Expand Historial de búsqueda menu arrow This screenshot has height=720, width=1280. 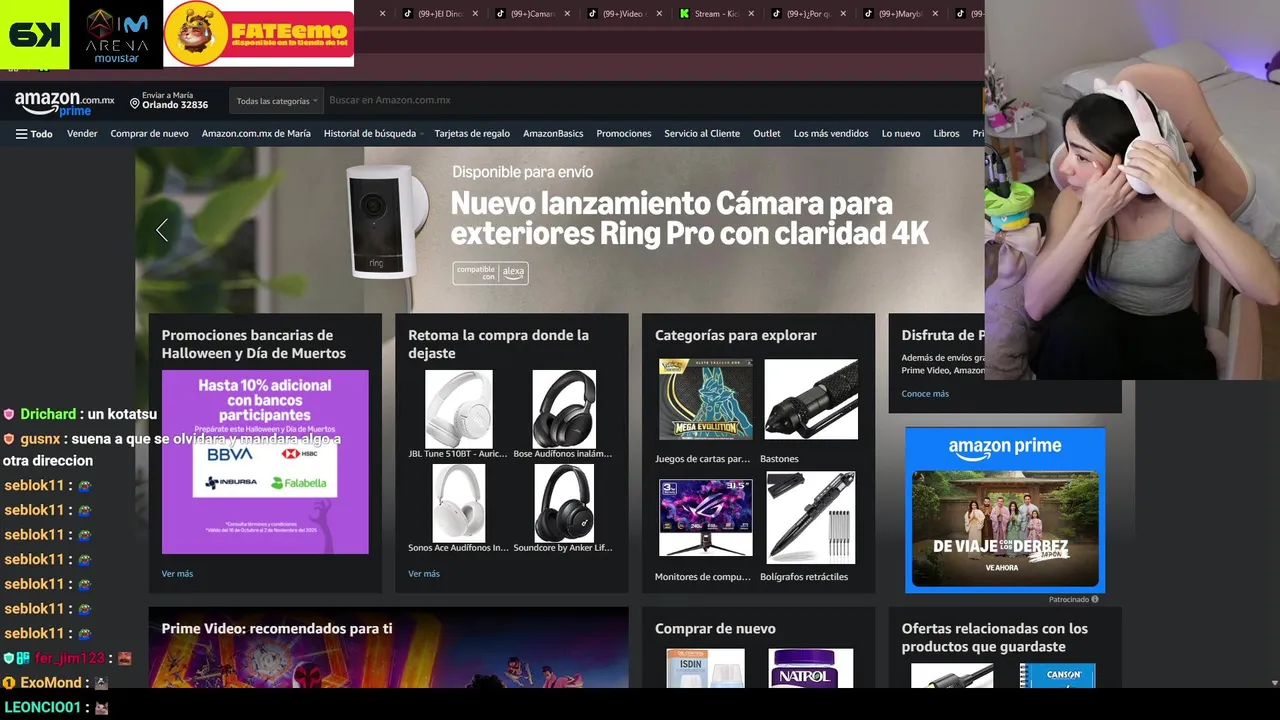(422, 134)
